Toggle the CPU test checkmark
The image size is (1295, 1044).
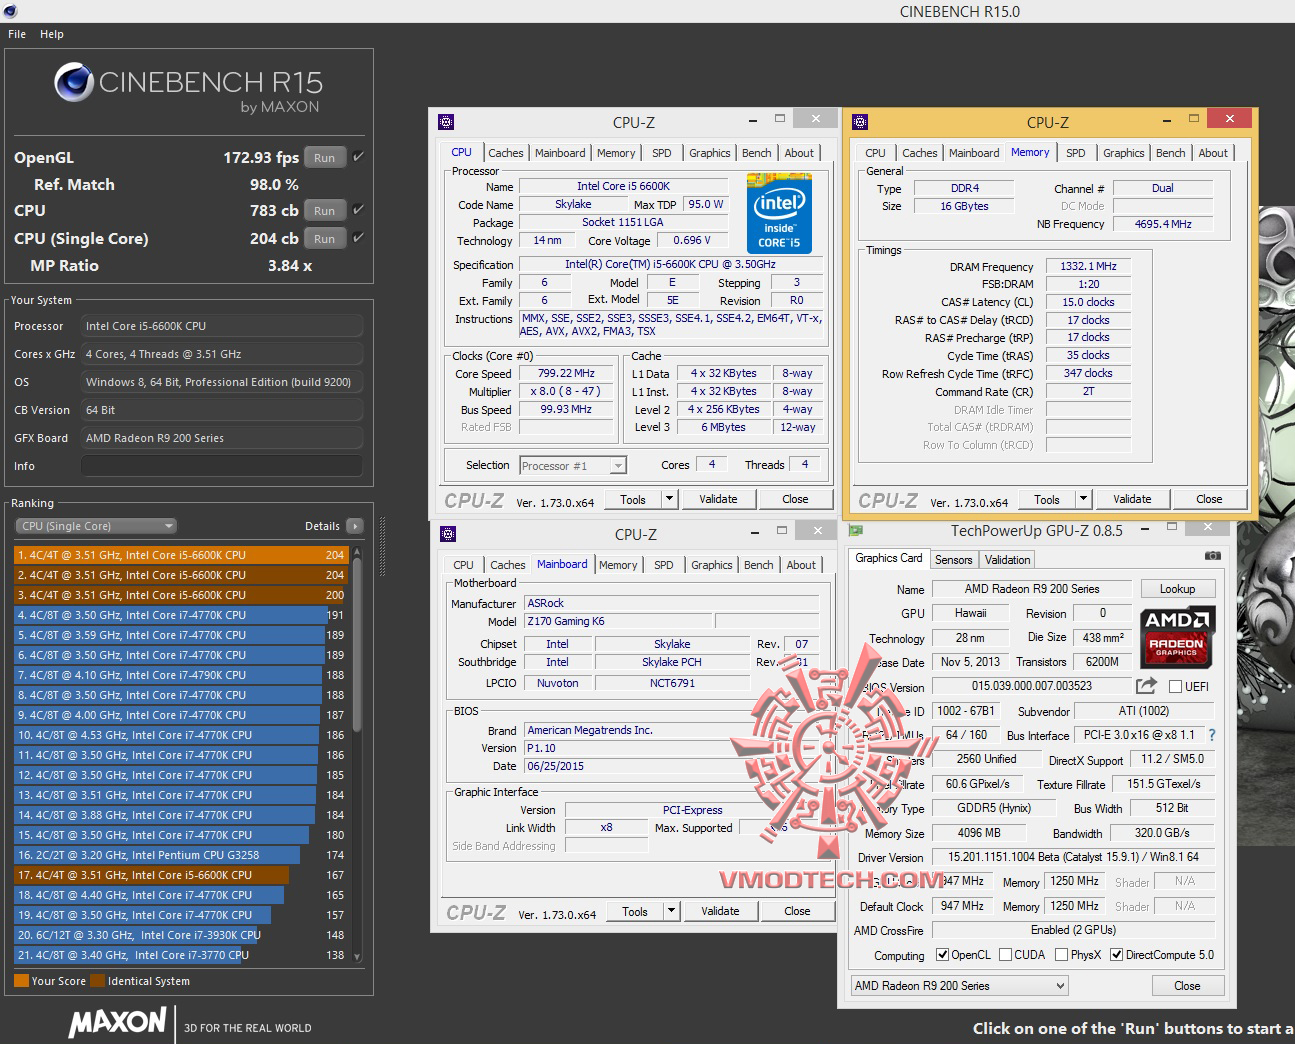pyautogui.click(x=358, y=210)
